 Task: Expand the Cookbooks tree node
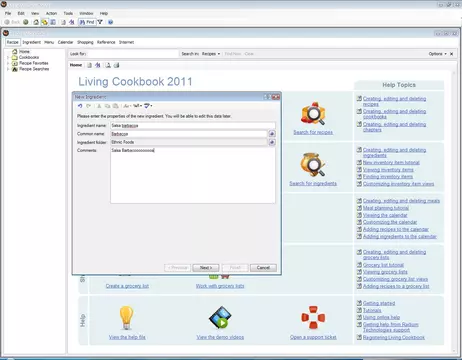click(8, 57)
